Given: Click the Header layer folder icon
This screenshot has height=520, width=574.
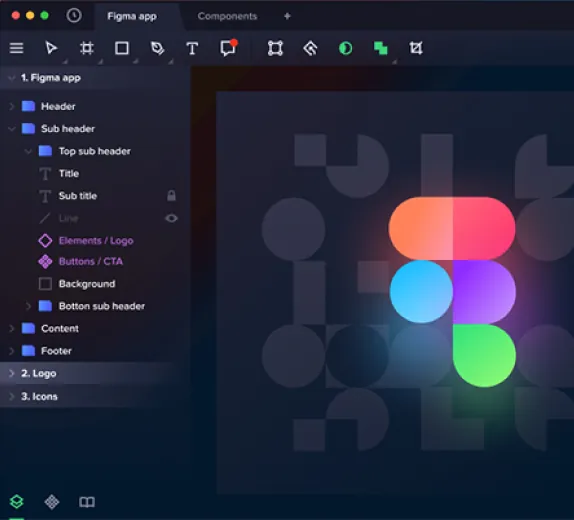Looking at the screenshot, I should [x=28, y=106].
